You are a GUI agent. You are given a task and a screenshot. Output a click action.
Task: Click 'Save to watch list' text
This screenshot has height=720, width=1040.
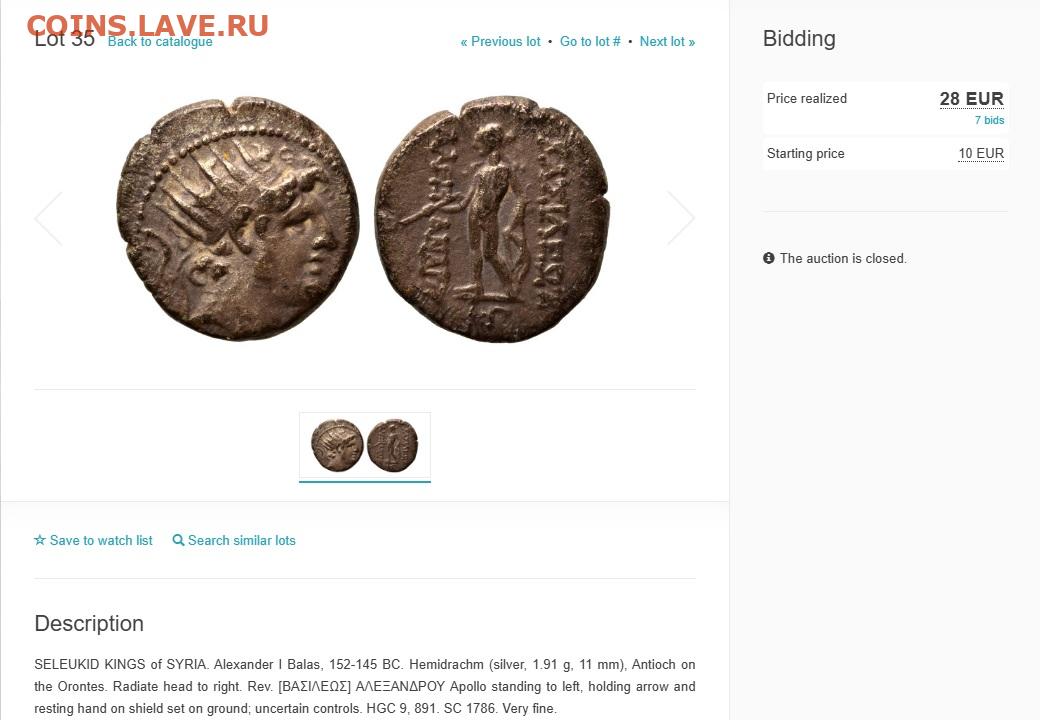click(101, 540)
